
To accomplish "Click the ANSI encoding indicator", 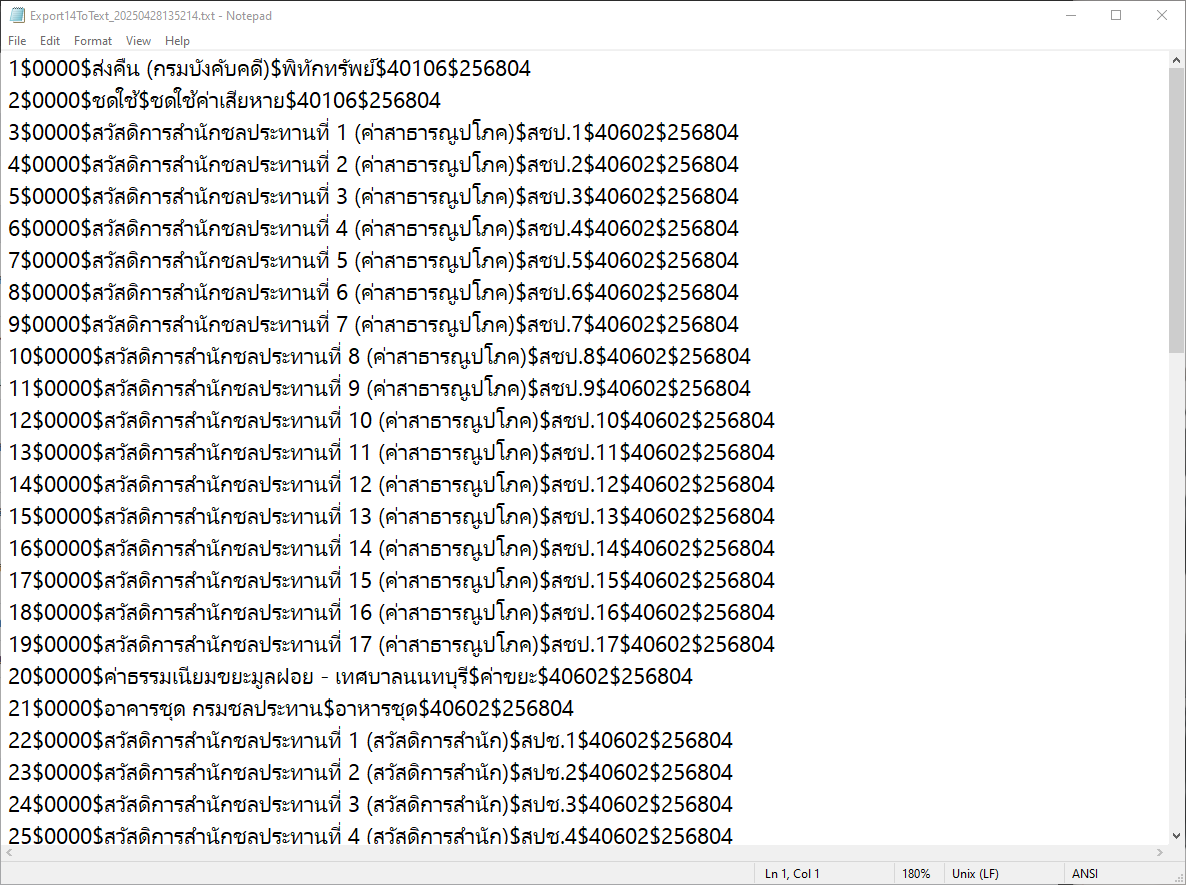I will click(x=1085, y=874).
